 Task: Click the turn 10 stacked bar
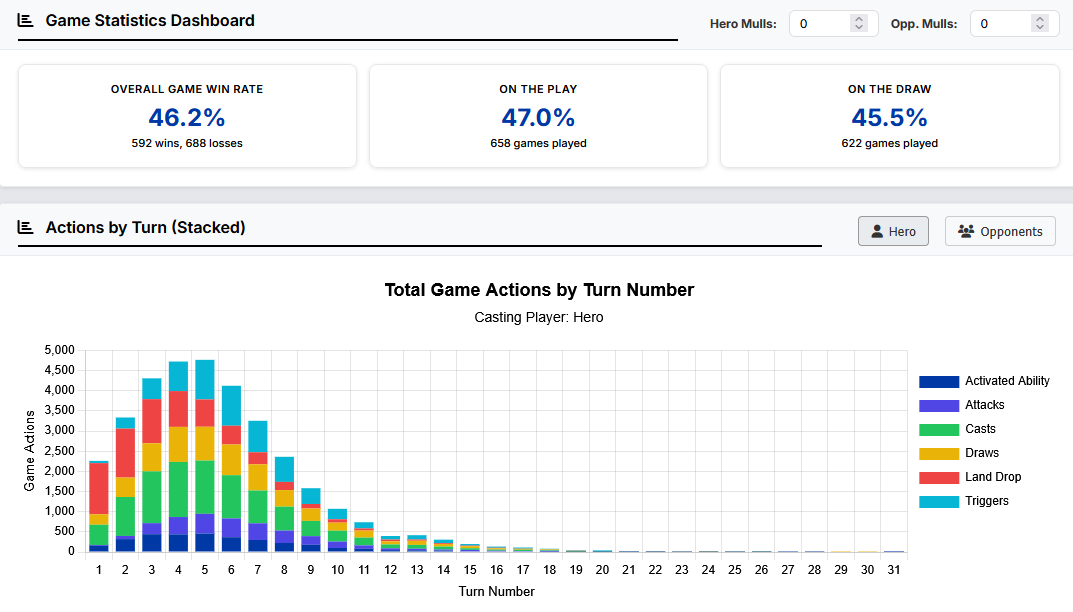[x=337, y=531]
